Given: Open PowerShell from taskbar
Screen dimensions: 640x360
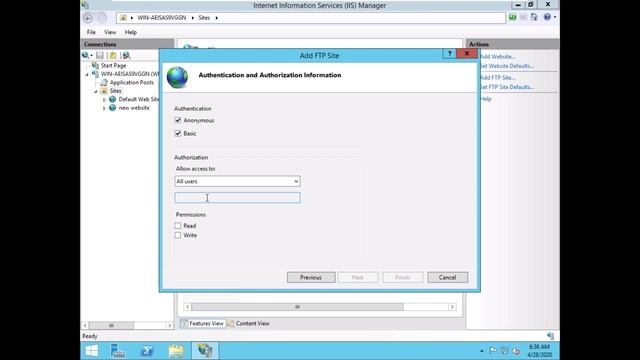Looking at the screenshot, I should tap(147, 351).
